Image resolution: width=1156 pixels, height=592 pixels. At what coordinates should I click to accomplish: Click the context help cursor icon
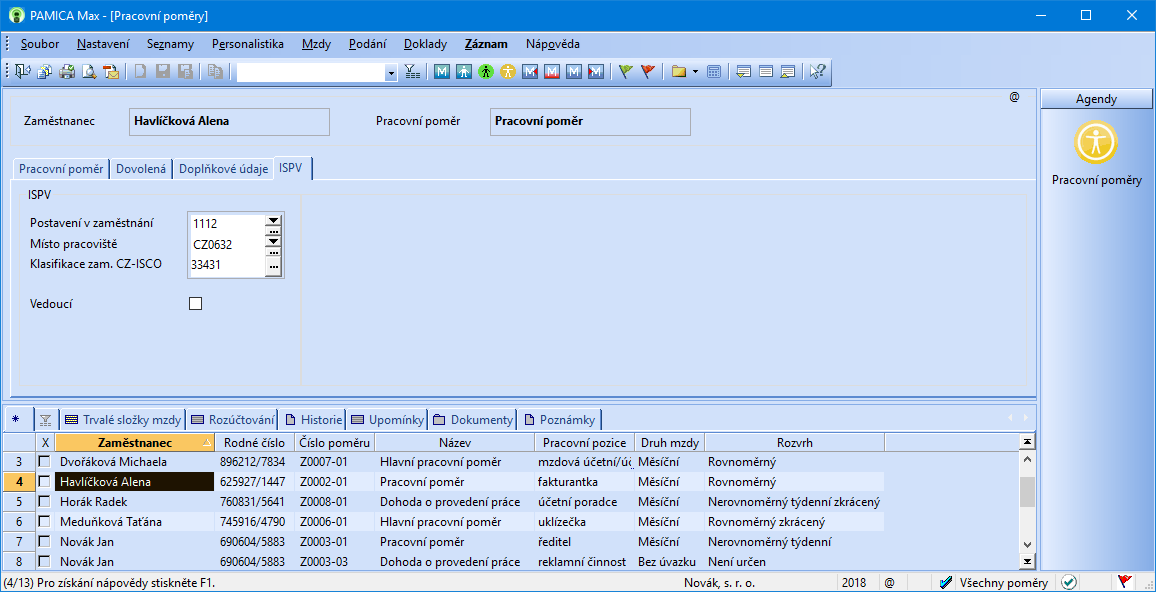click(817, 72)
